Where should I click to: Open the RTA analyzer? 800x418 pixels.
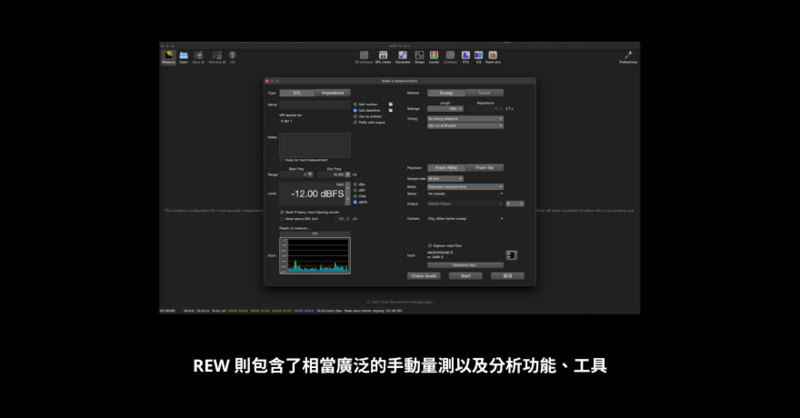coord(465,56)
